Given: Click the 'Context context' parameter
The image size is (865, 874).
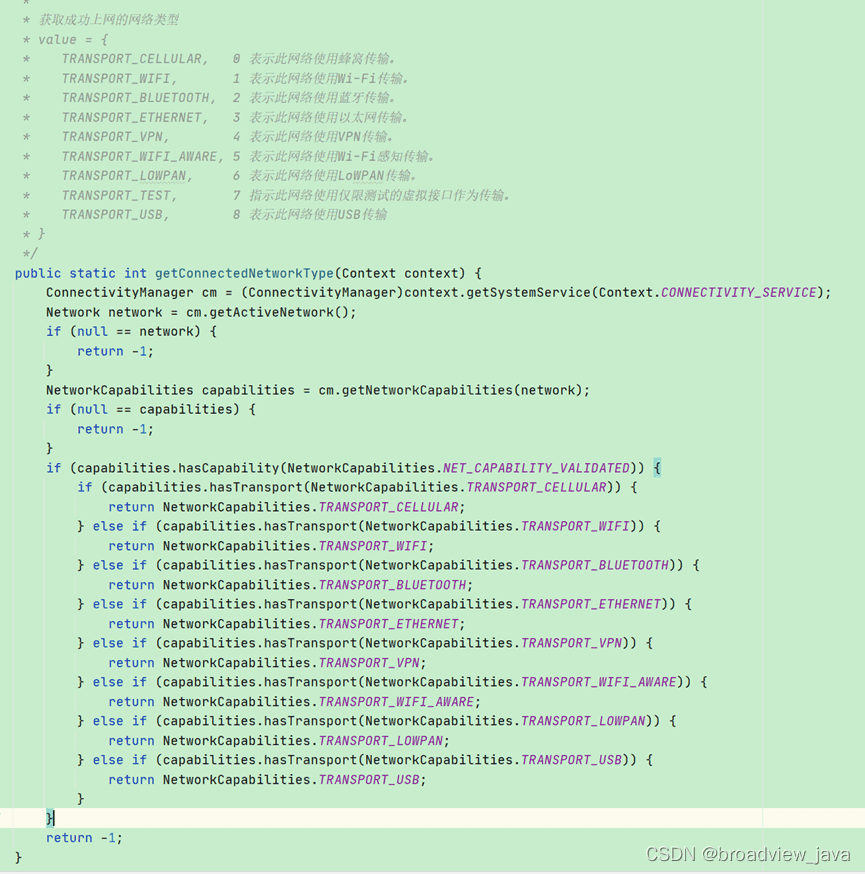Looking at the screenshot, I should (400, 274).
